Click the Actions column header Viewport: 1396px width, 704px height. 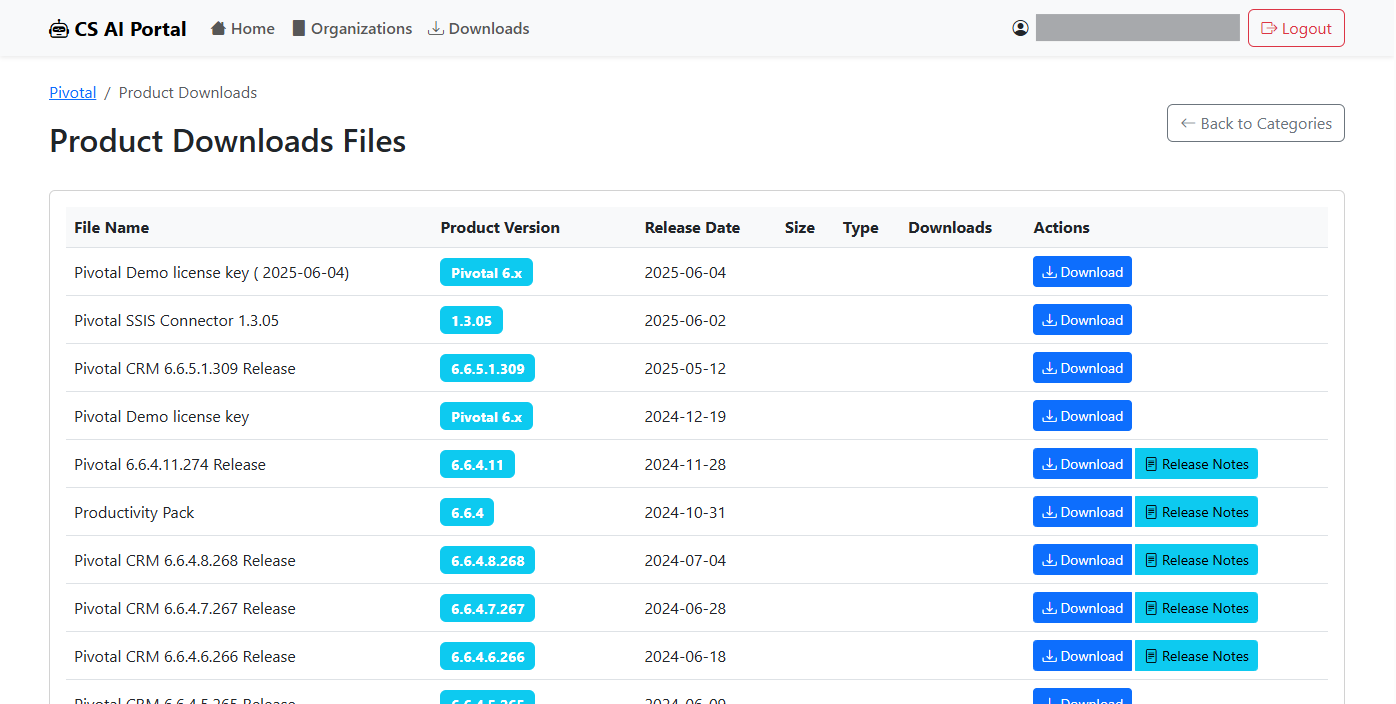tap(1061, 228)
